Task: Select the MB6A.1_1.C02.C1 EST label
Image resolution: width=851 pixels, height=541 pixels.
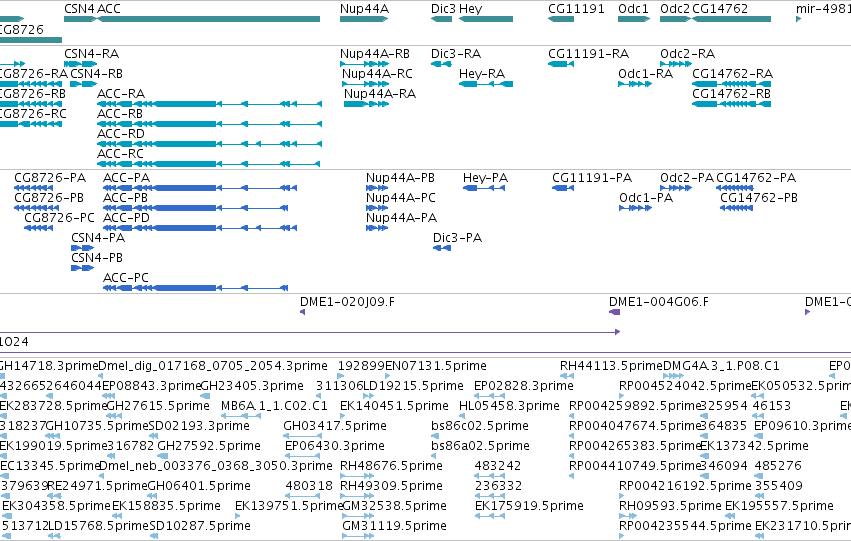Action: 274,405
